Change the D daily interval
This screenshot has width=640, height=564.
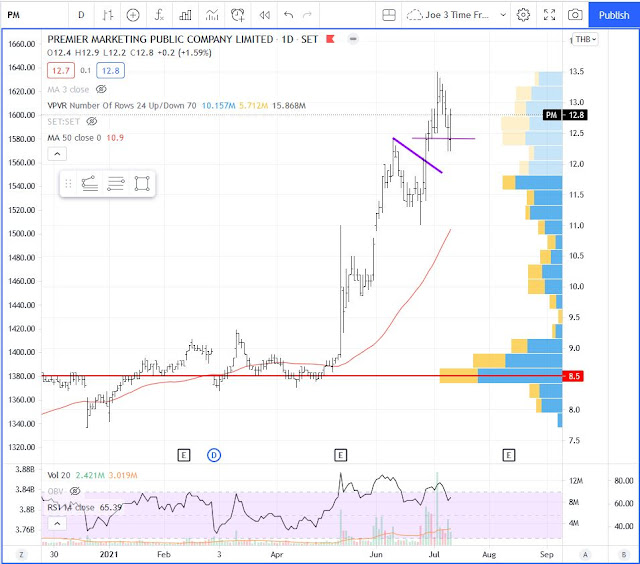81,15
